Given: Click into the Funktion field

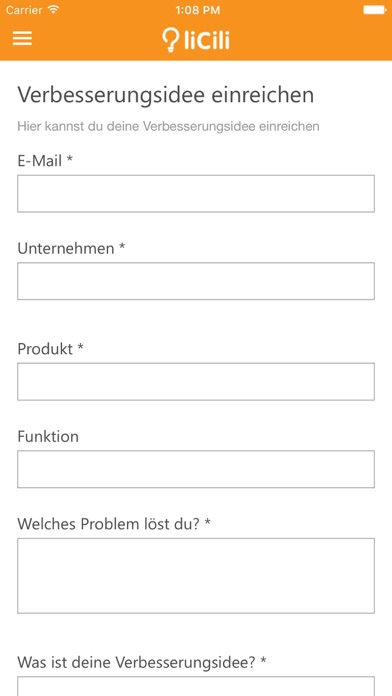Looking at the screenshot, I should tap(196, 469).
